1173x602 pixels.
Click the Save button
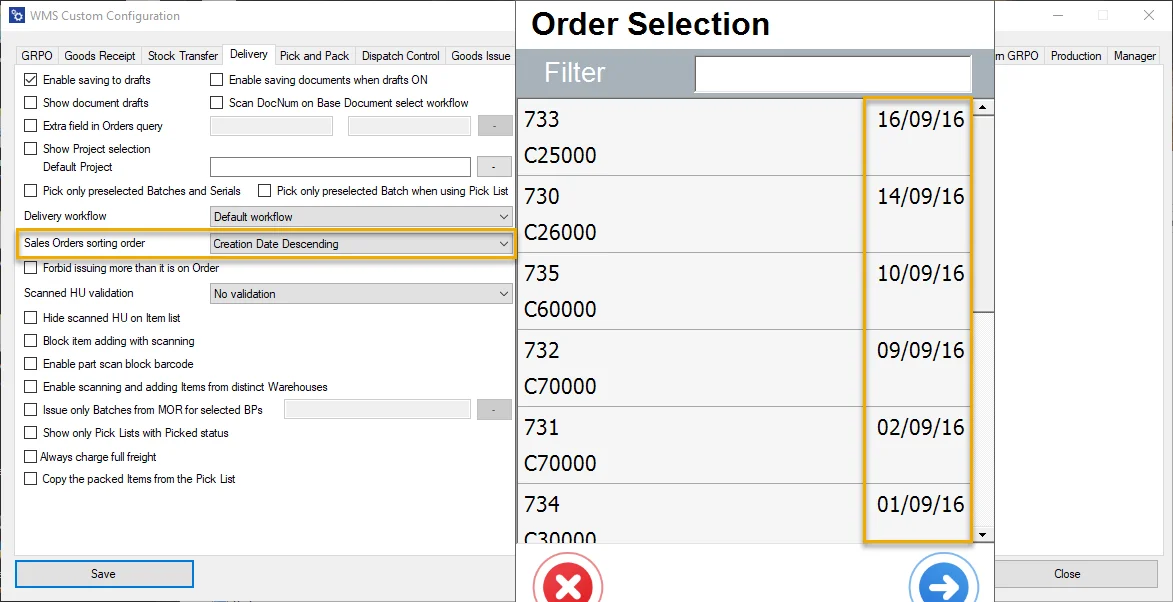click(104, 574)
